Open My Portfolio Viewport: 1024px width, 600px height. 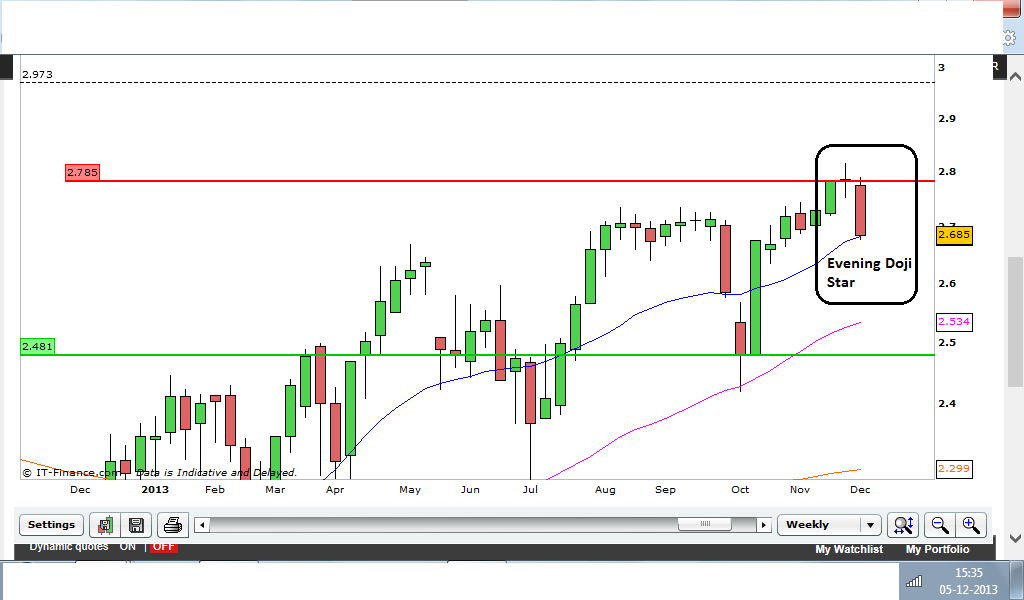tap(937, 549)
